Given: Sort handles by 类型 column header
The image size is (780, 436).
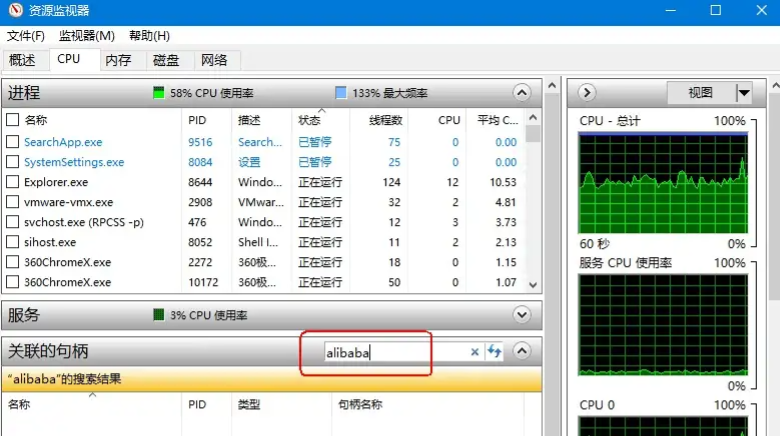Looking at the screenshot, I should coord(249,405).
